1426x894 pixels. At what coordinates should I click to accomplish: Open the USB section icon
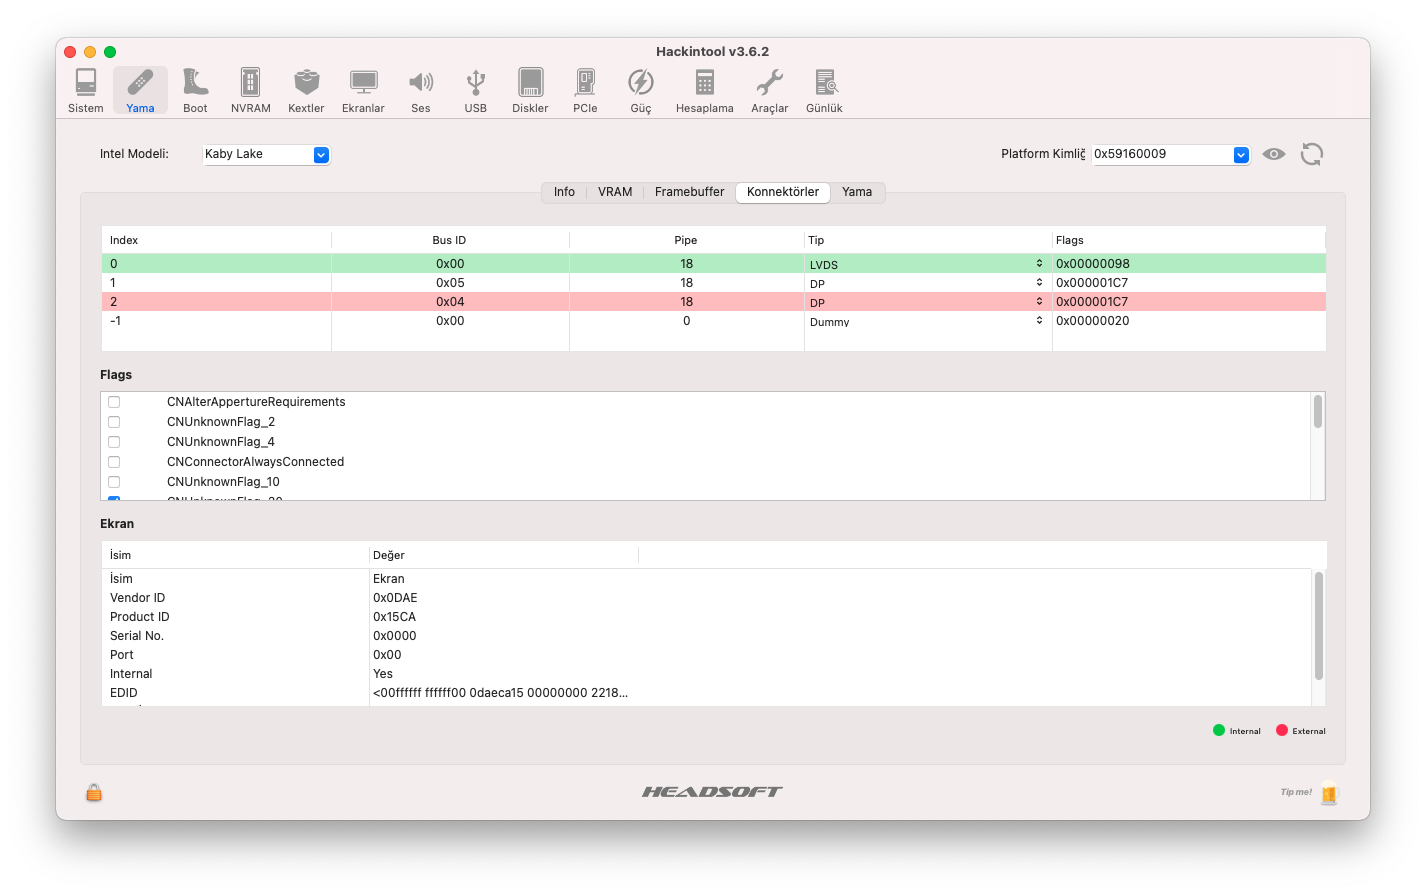point(475,90)
